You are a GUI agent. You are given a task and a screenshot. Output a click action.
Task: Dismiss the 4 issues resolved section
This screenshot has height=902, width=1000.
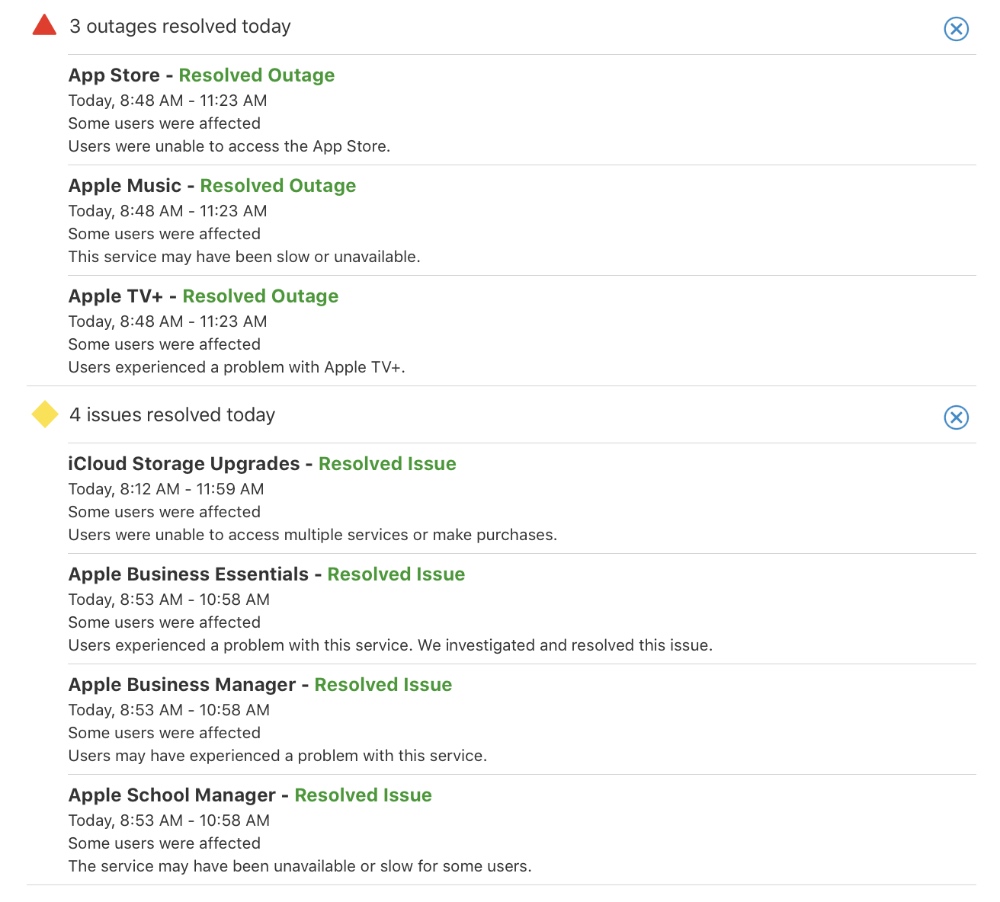[956, 417]
